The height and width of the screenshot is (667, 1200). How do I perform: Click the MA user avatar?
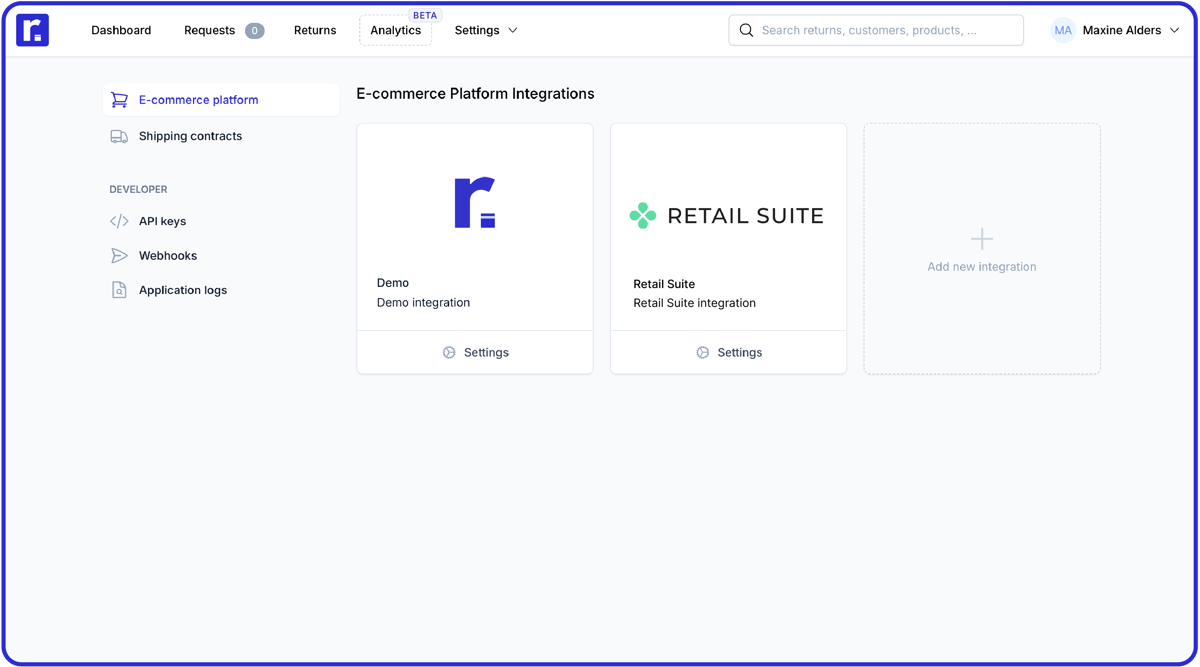click(1063, 30)
